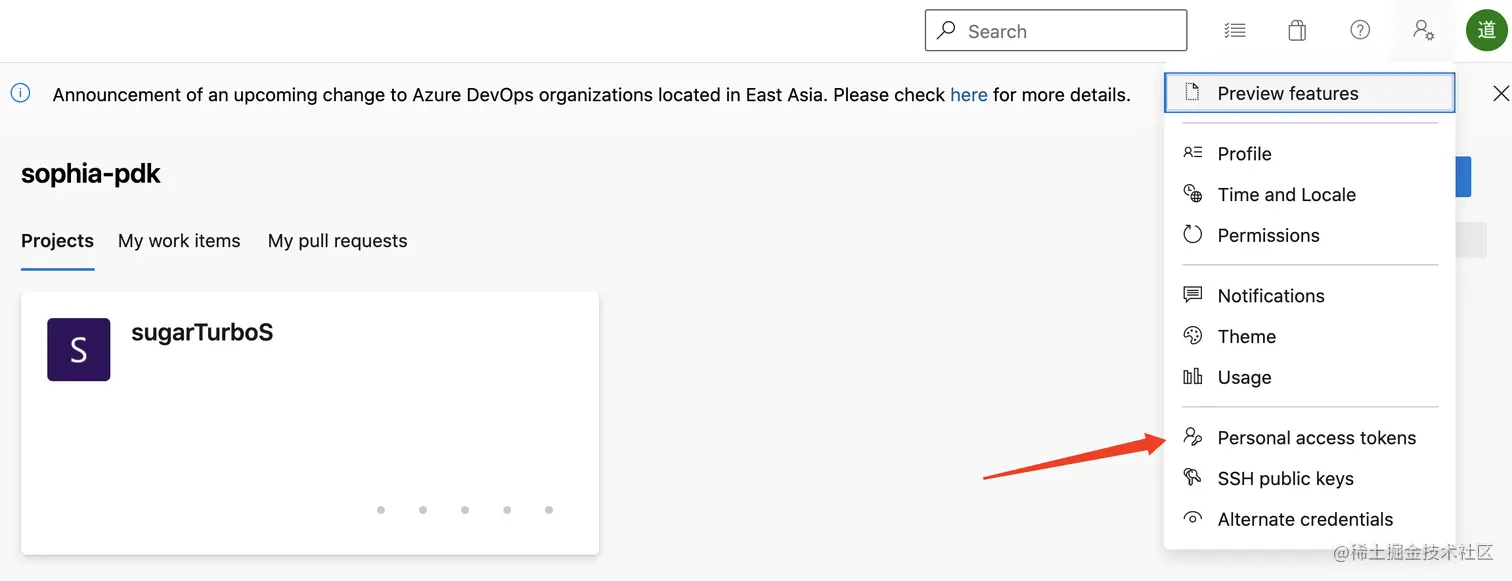Viewport: 1512px width, 581px height.
Task: Select Notifications menu entry
Action: 1310,295
